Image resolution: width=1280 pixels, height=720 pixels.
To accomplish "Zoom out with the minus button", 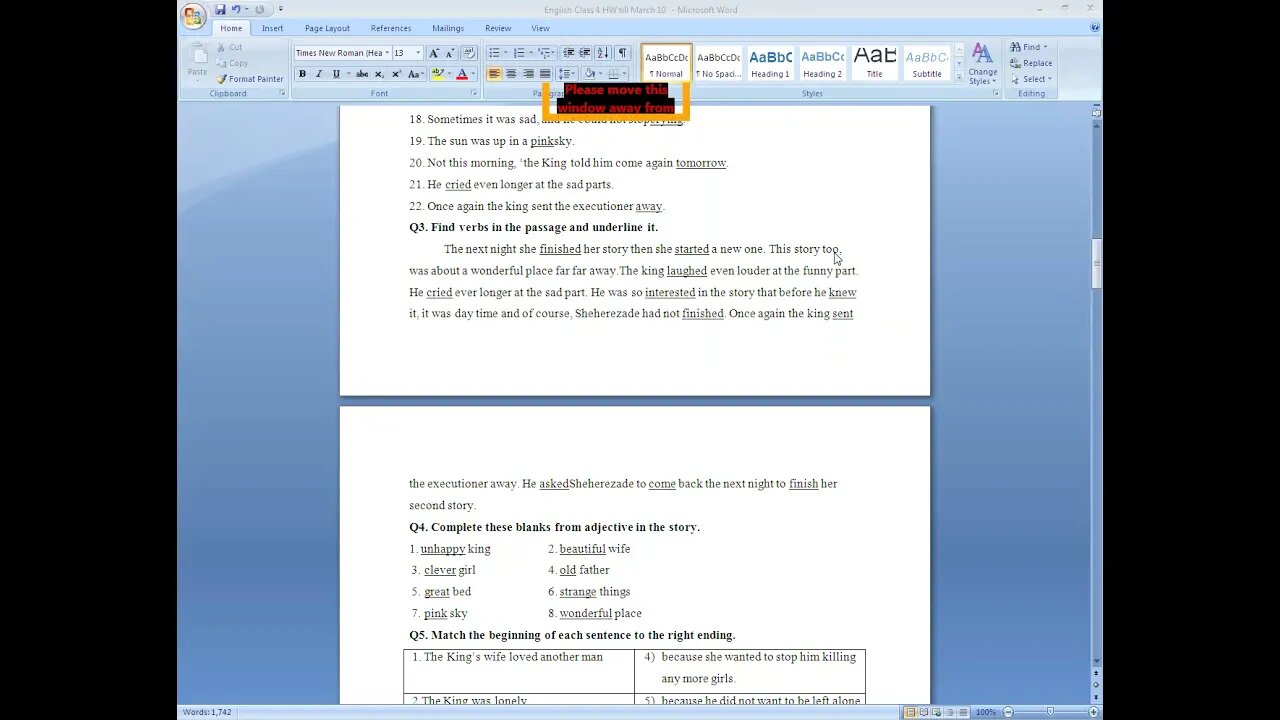I will tap(1007, 712).
